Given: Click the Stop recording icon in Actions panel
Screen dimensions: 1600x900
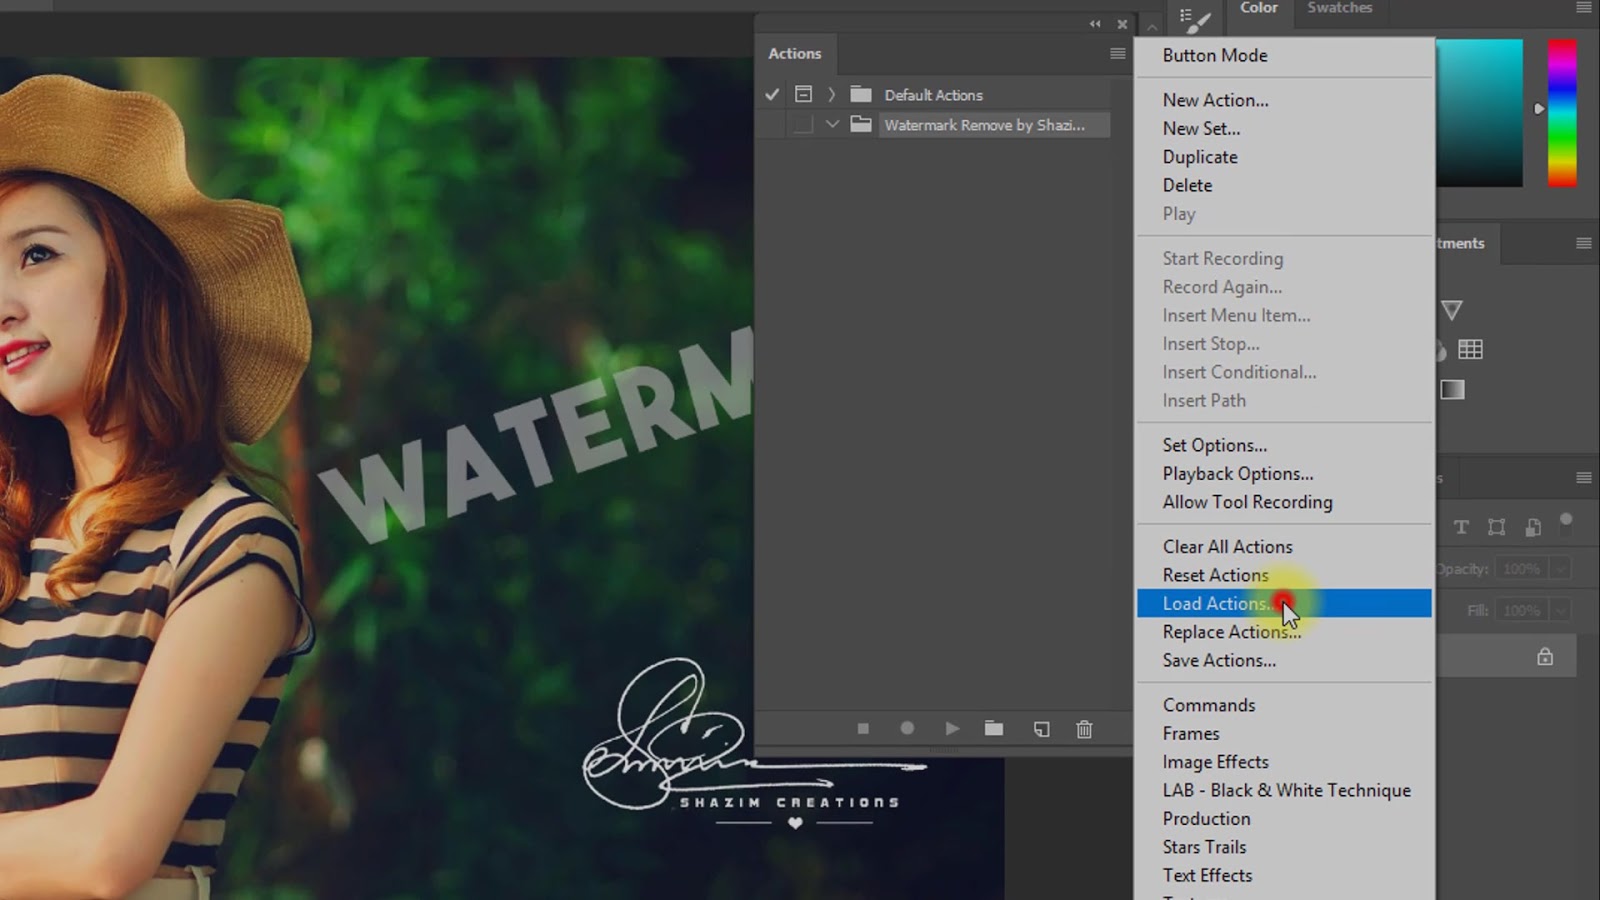Looking at the screenshot, I should click(863, 729).
